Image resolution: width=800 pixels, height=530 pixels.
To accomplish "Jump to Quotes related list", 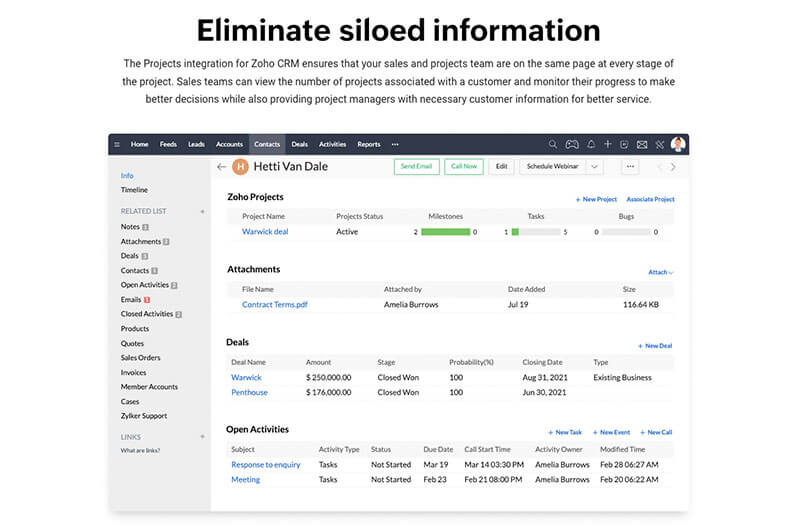I will (132, 343).
